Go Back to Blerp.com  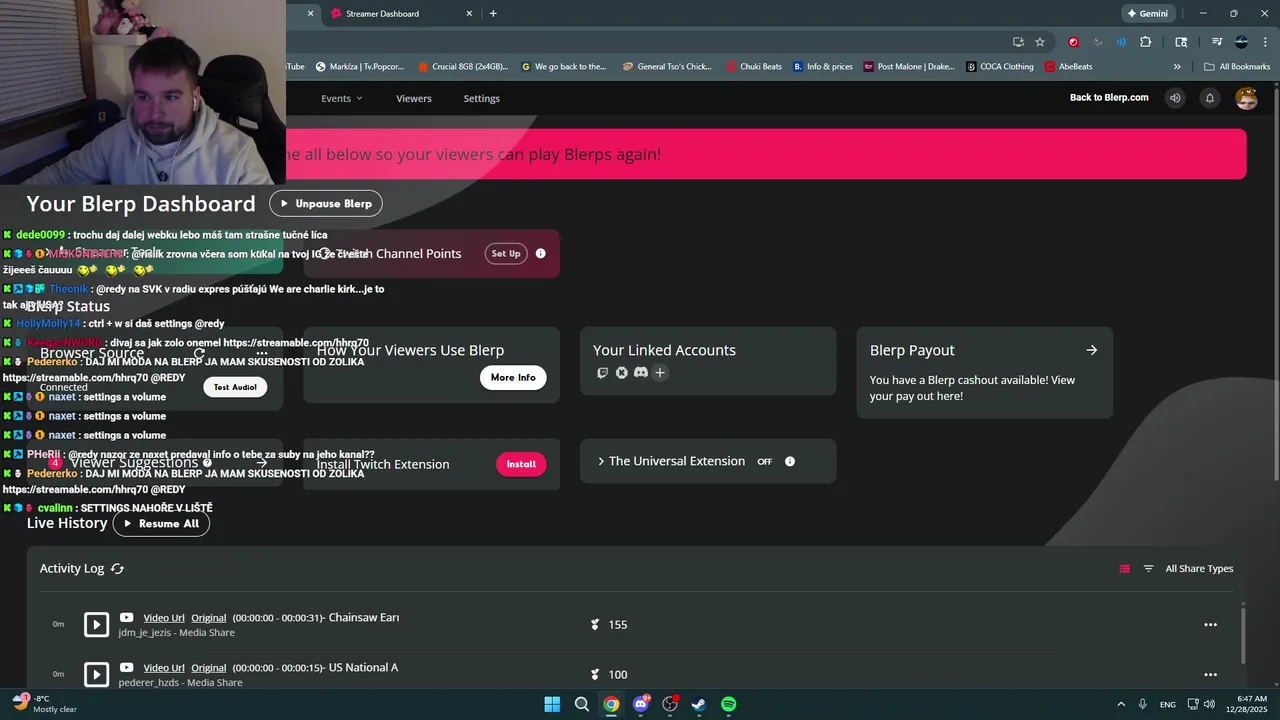pos(1109,98)
